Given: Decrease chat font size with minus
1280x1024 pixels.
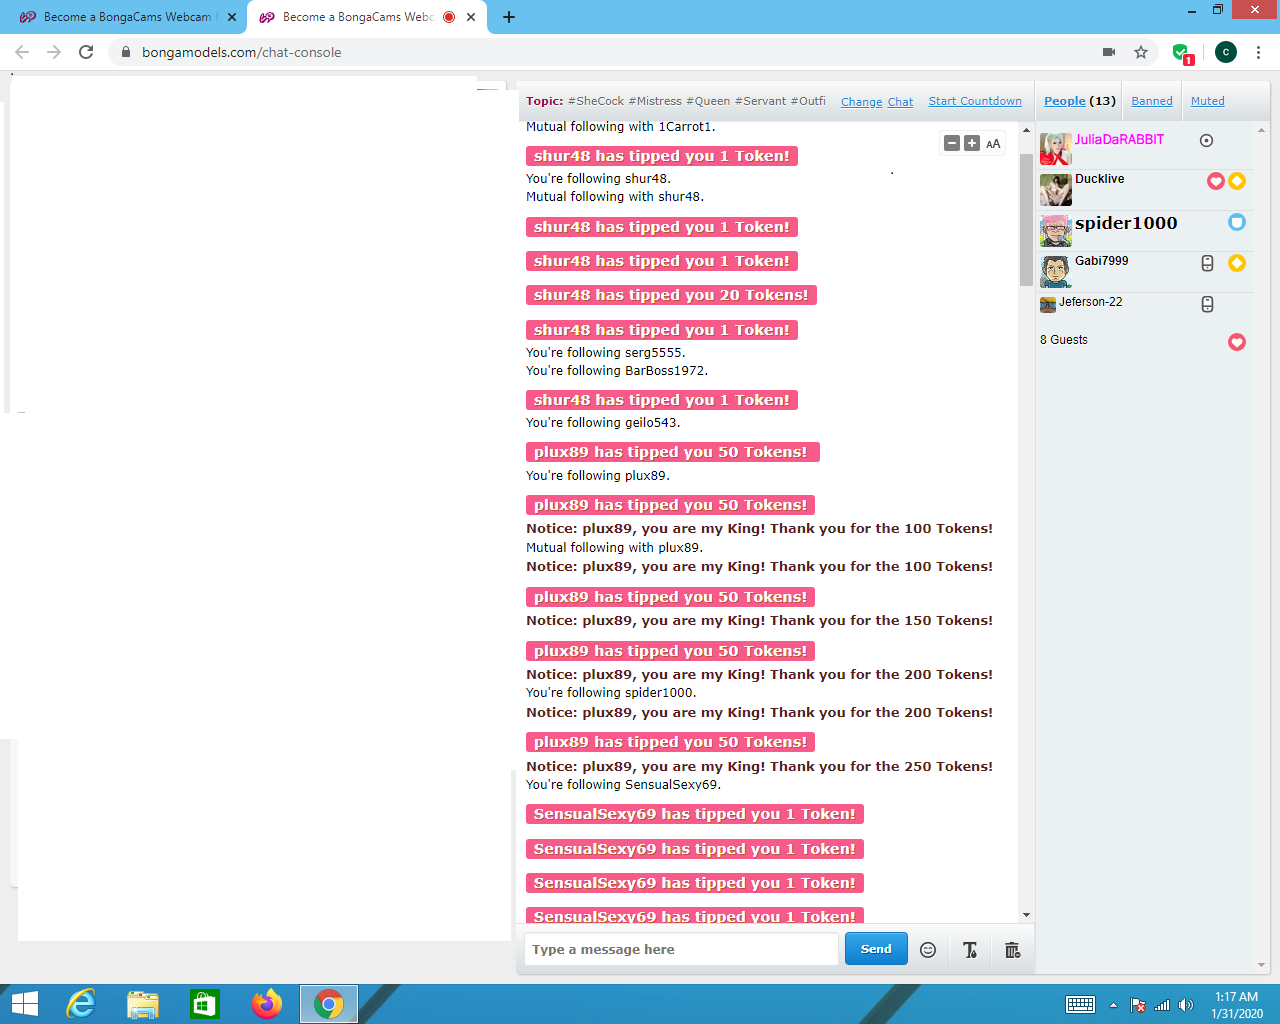Looking at the screenshot, I should [x=952, y=144].
